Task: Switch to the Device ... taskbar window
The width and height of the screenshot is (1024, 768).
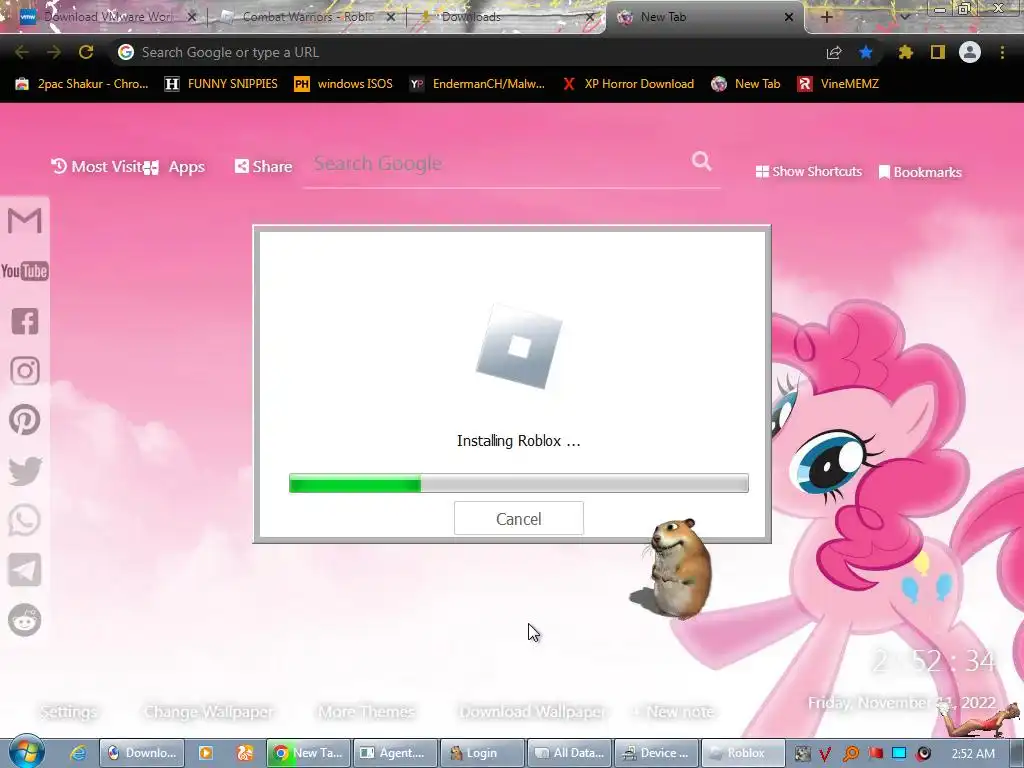Action: tap(656, 753)
